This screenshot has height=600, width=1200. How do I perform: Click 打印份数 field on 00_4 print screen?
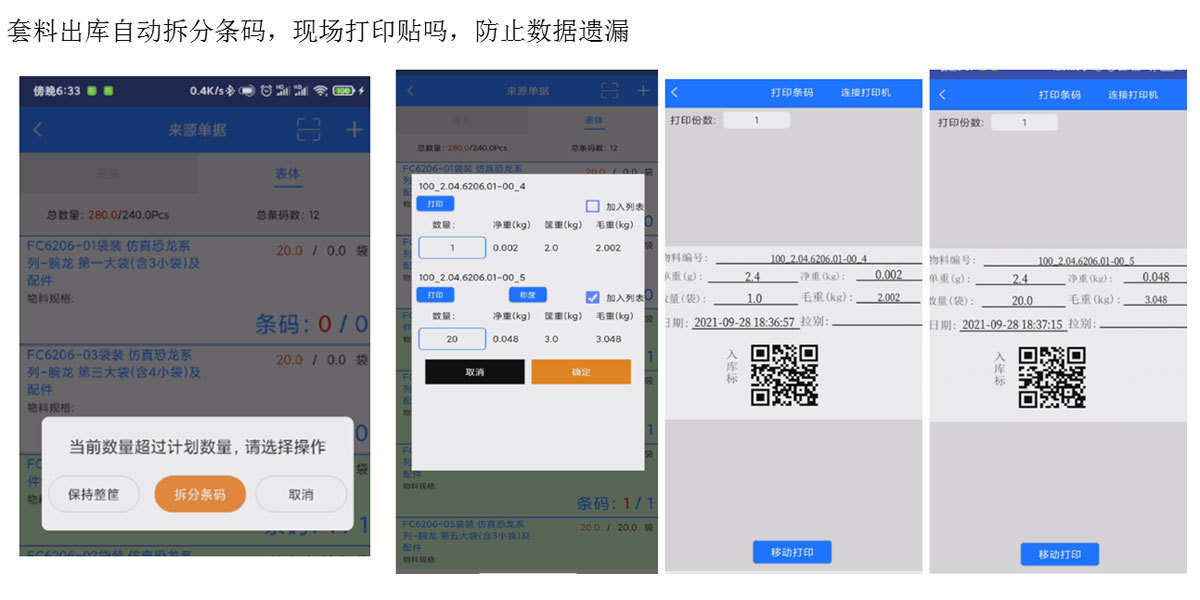tap(756, 120)
